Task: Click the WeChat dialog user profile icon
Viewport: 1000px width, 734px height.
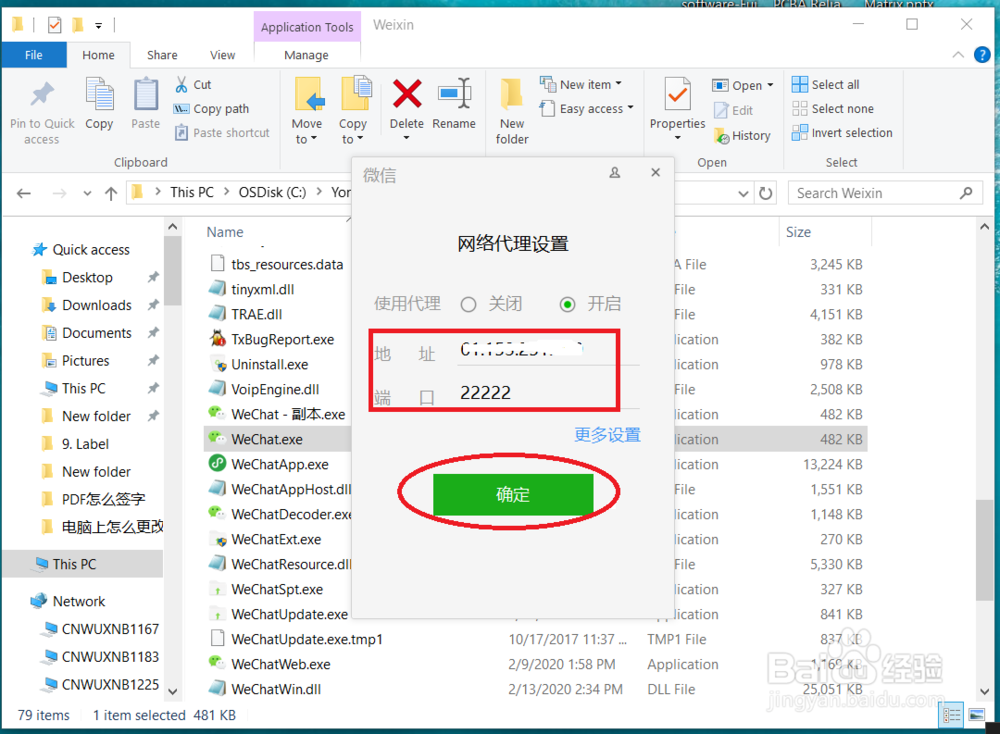Action: [x=615, y=172]
